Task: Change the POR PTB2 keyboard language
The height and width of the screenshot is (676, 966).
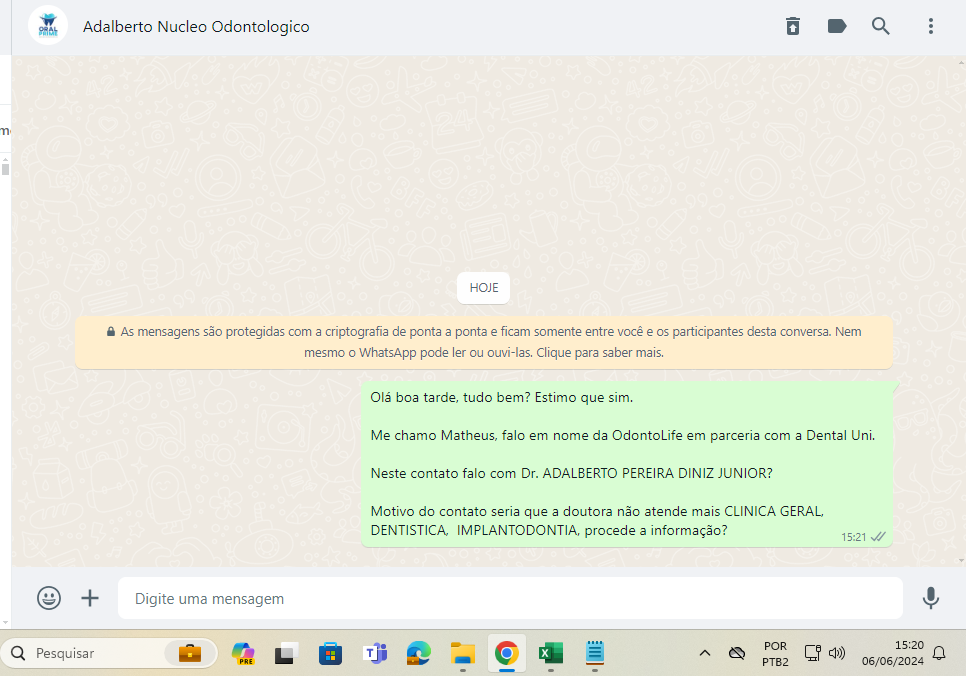Action: coord(775,653)
